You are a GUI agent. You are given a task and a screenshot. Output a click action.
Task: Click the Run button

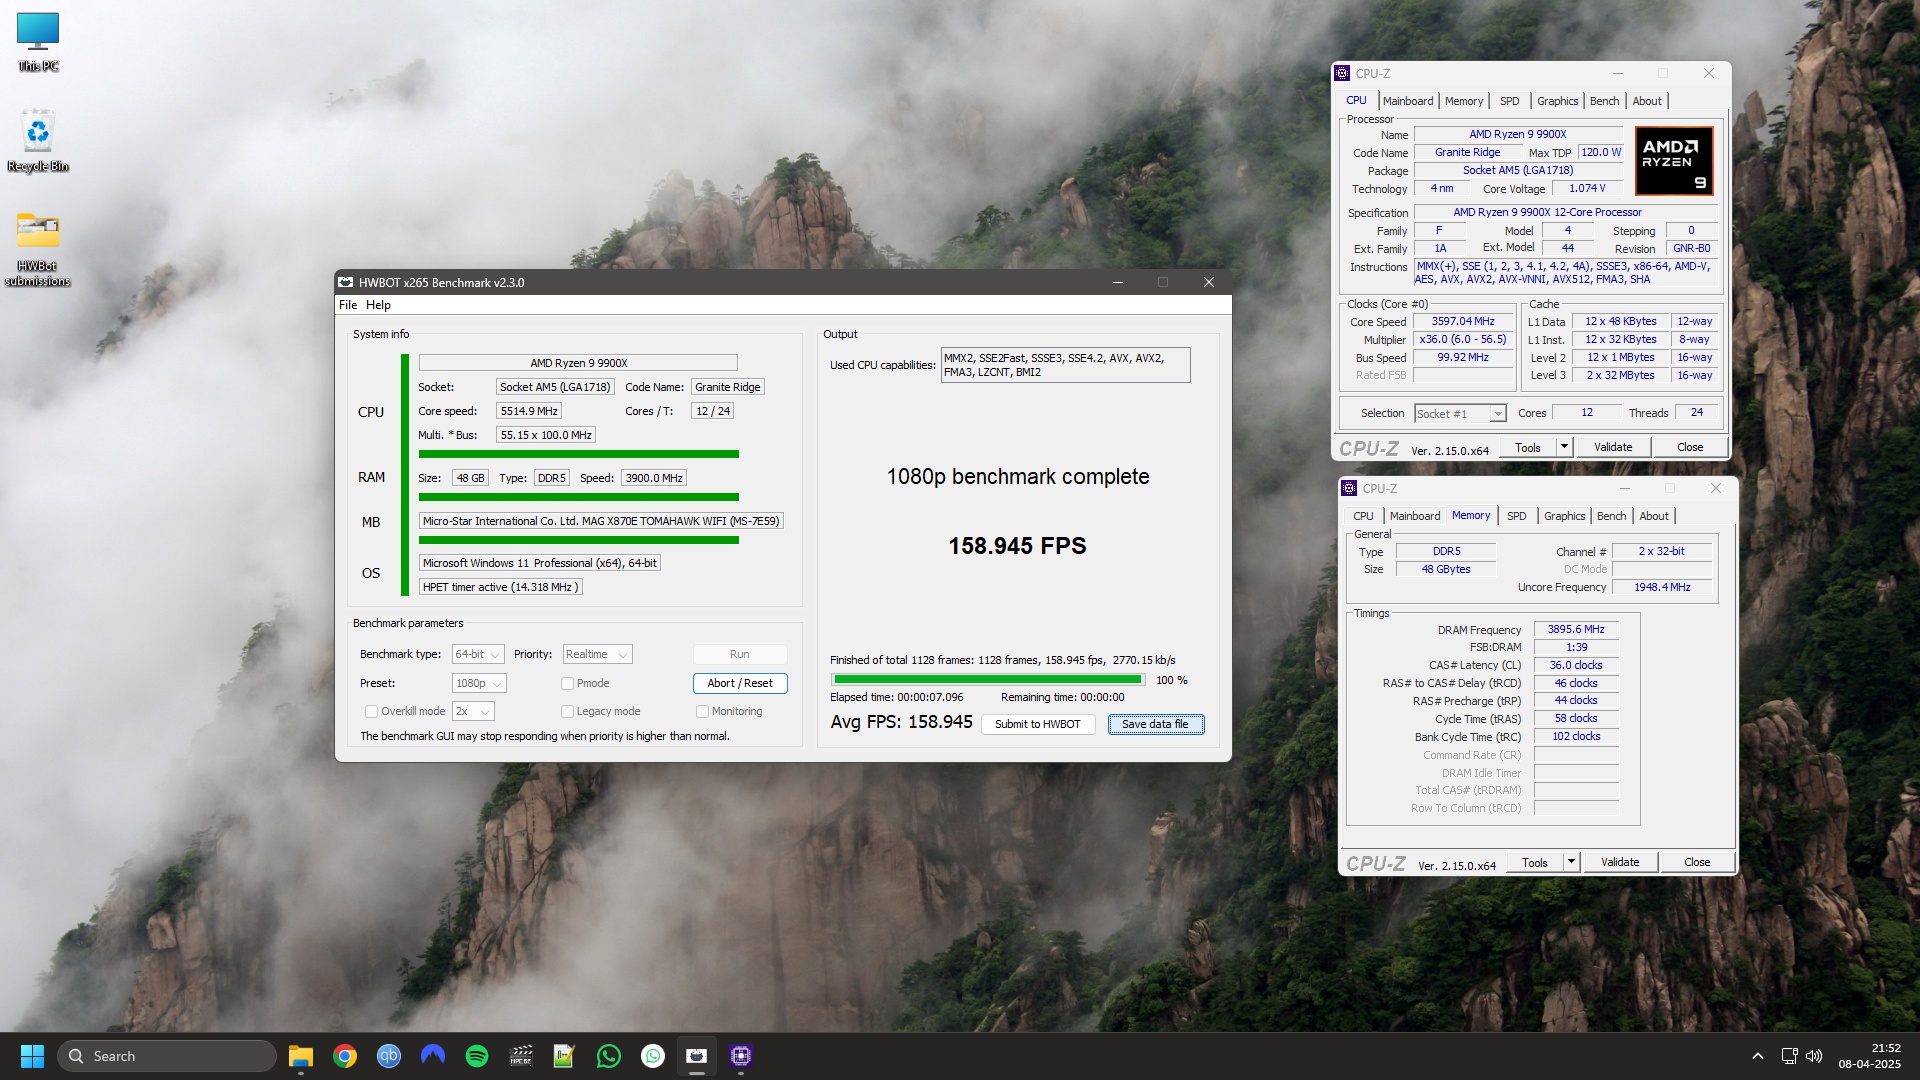pyautogui.click(x=740, y=654)
